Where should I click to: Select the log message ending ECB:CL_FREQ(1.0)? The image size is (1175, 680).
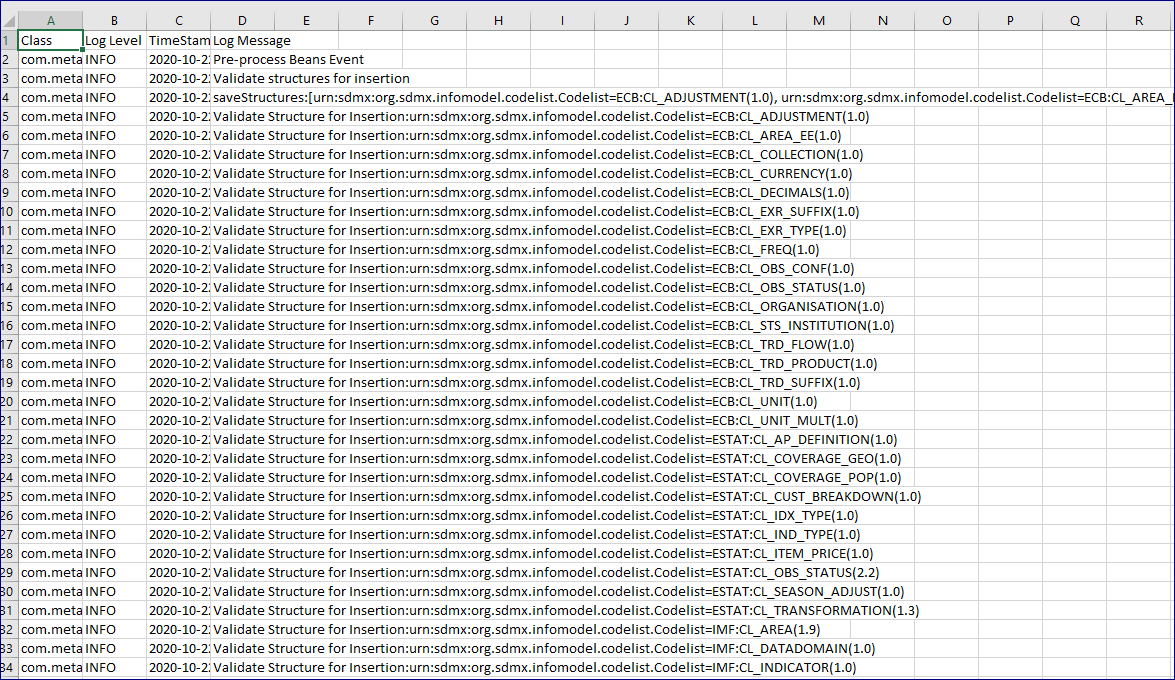click(x=515, y=250)
